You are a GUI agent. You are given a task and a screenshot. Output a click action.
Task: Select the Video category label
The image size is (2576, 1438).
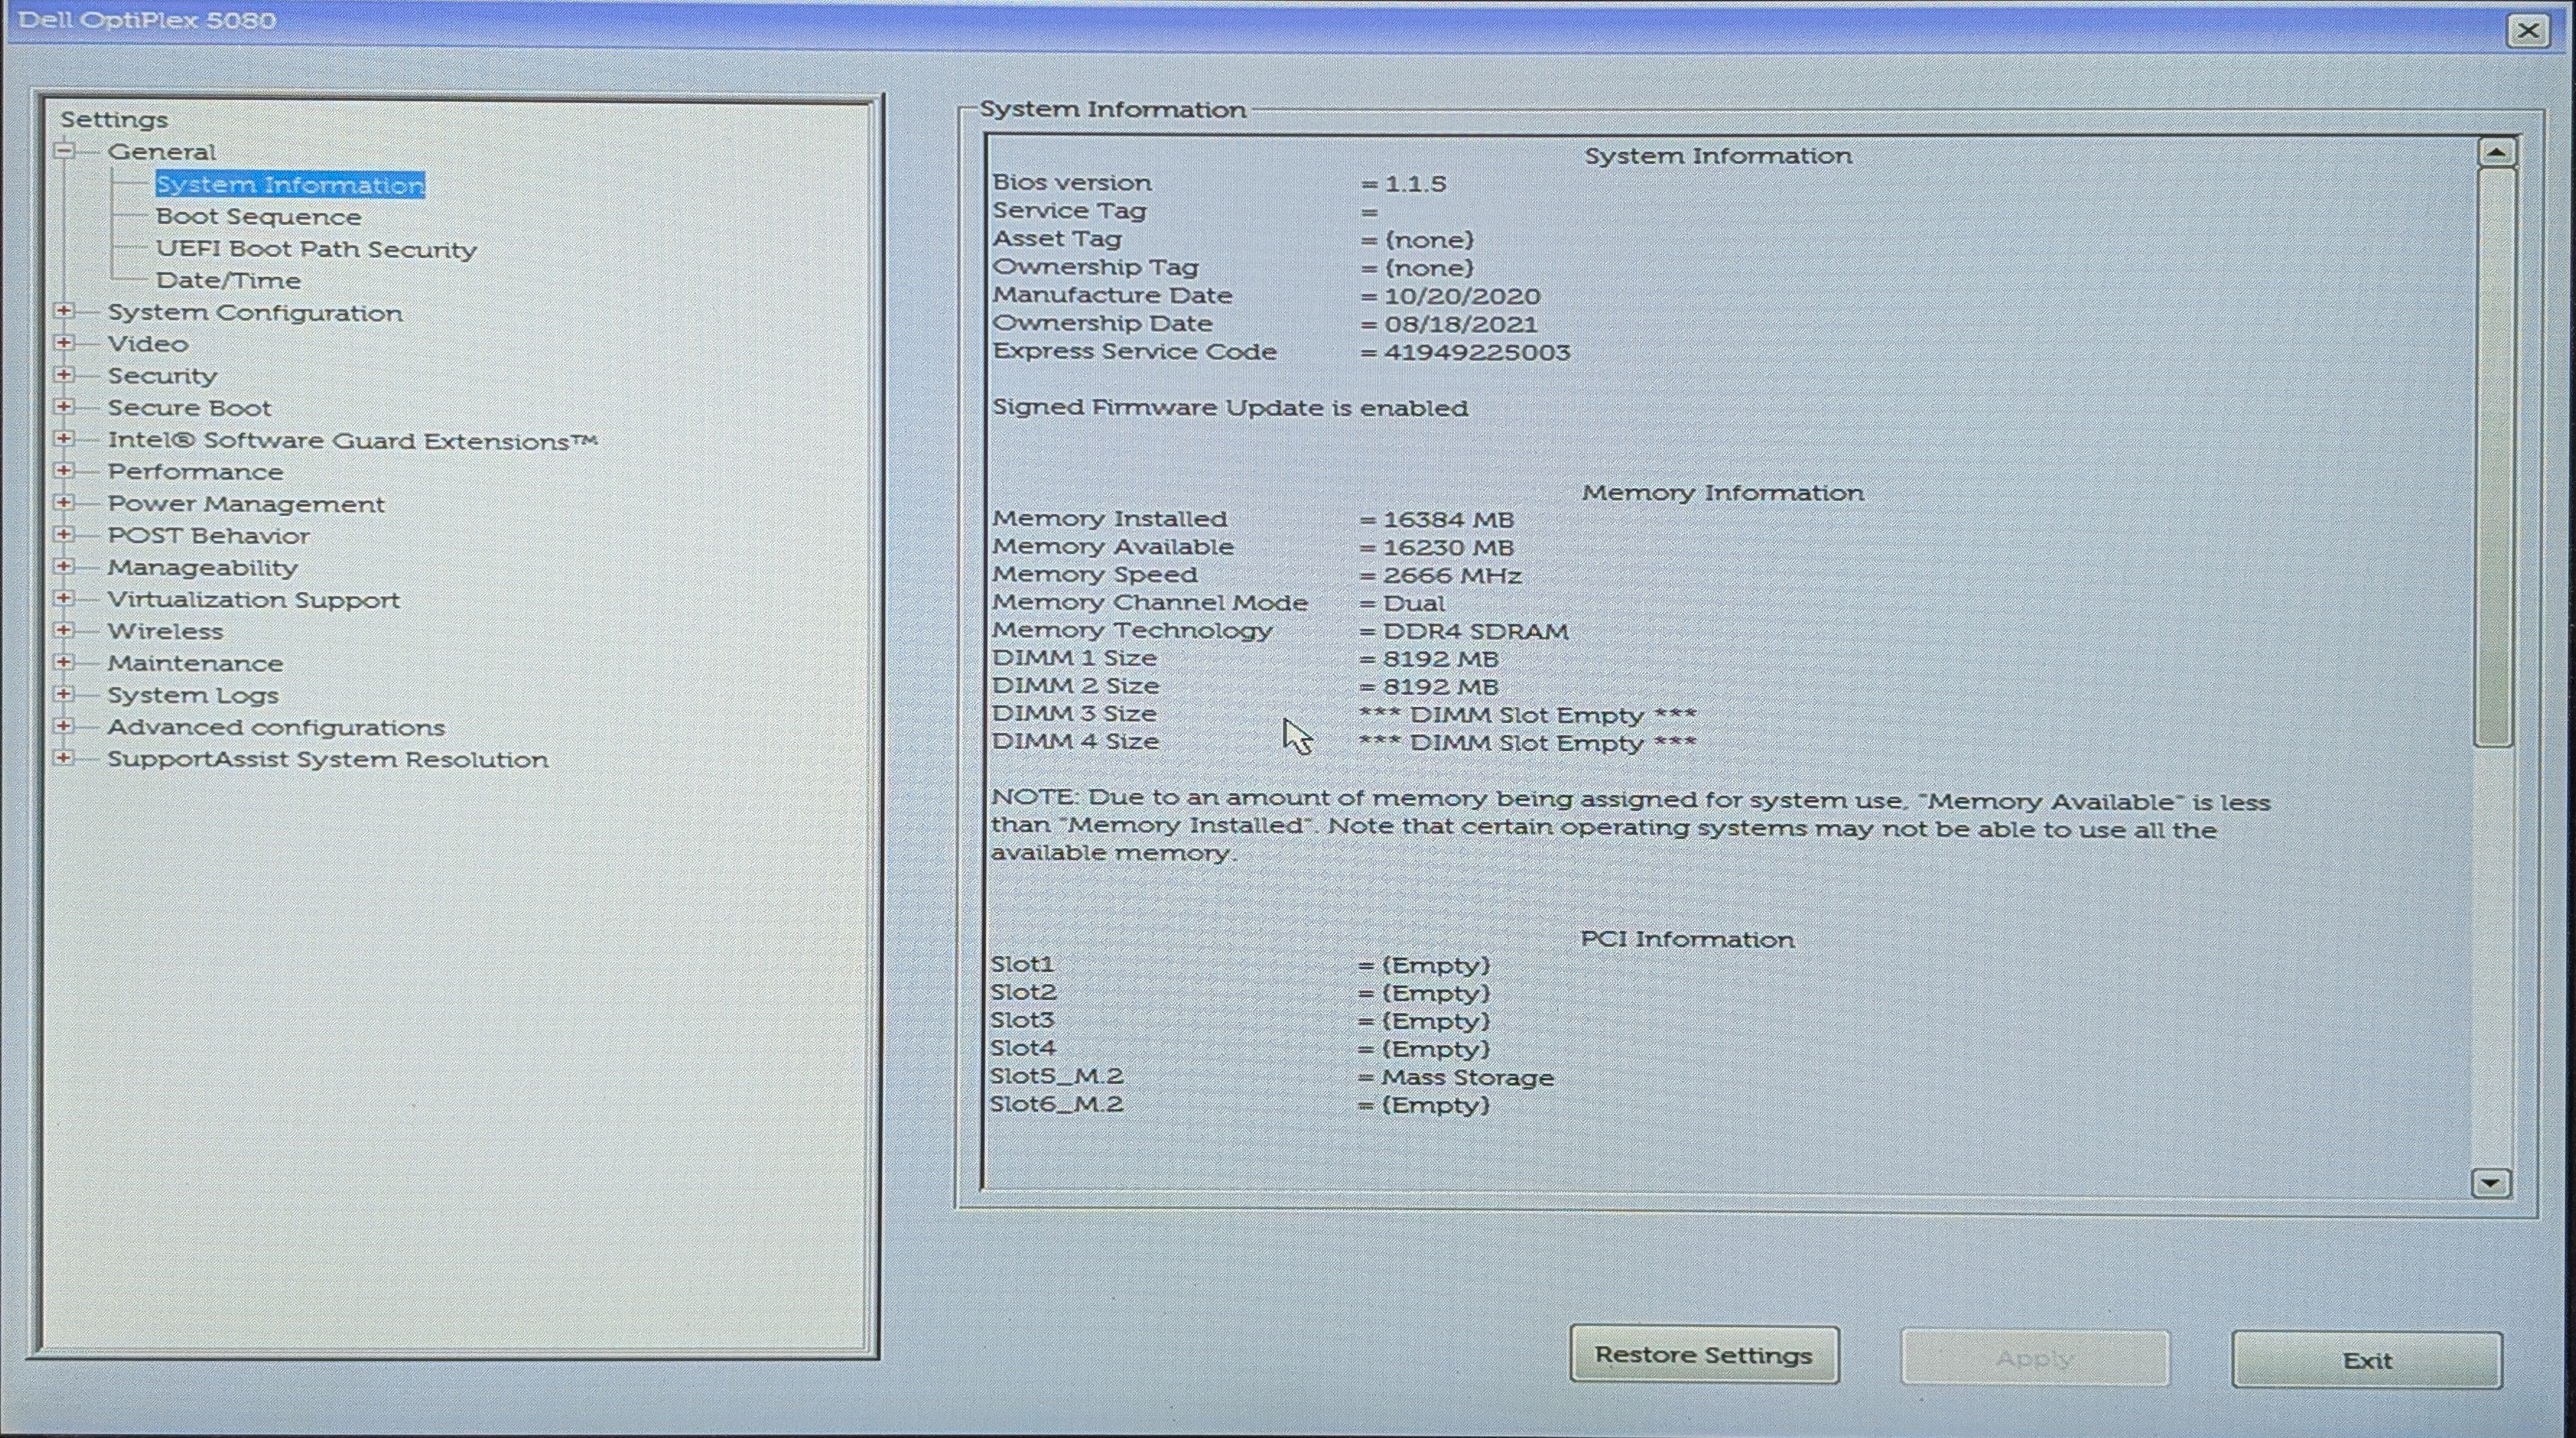[x=148, y=344]
